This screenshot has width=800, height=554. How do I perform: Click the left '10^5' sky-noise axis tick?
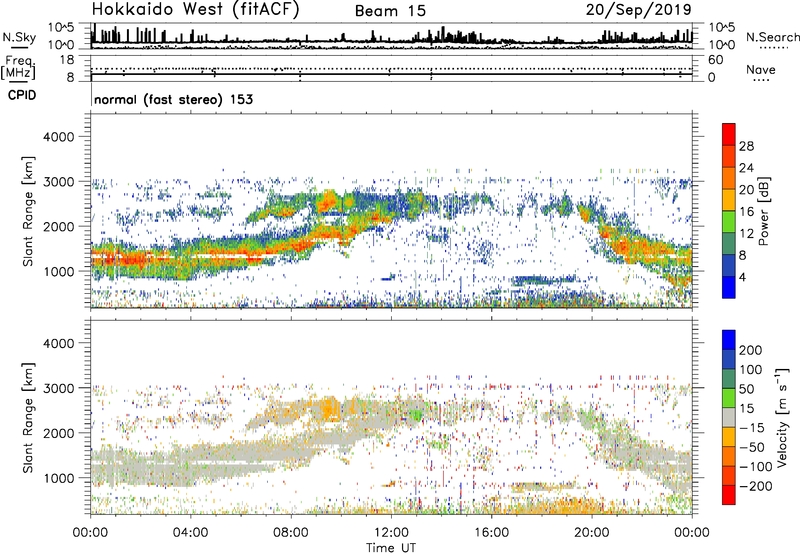point(61,28)
